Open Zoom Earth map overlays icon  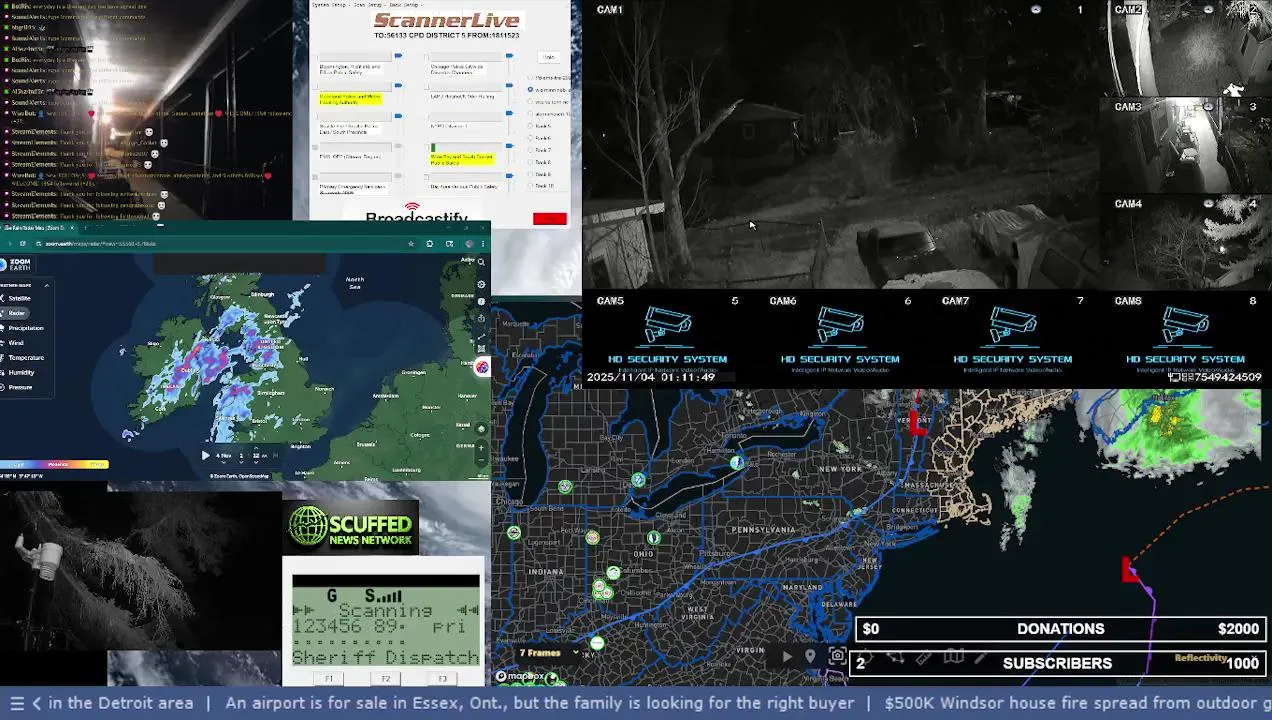pos(481,349)
